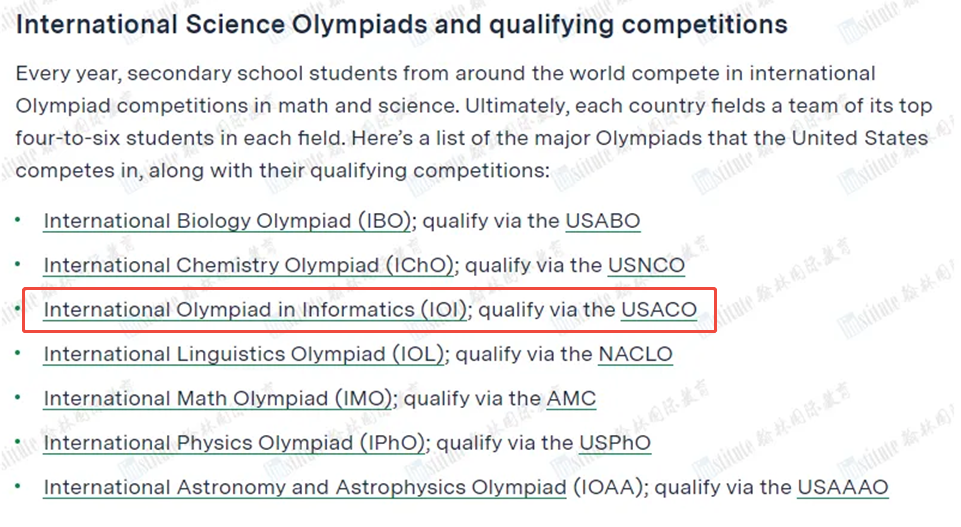This screenshot has height=527, width=961.
Task: Visit the USPhO link
Action: pyautogui.click(x=615, y=443)
